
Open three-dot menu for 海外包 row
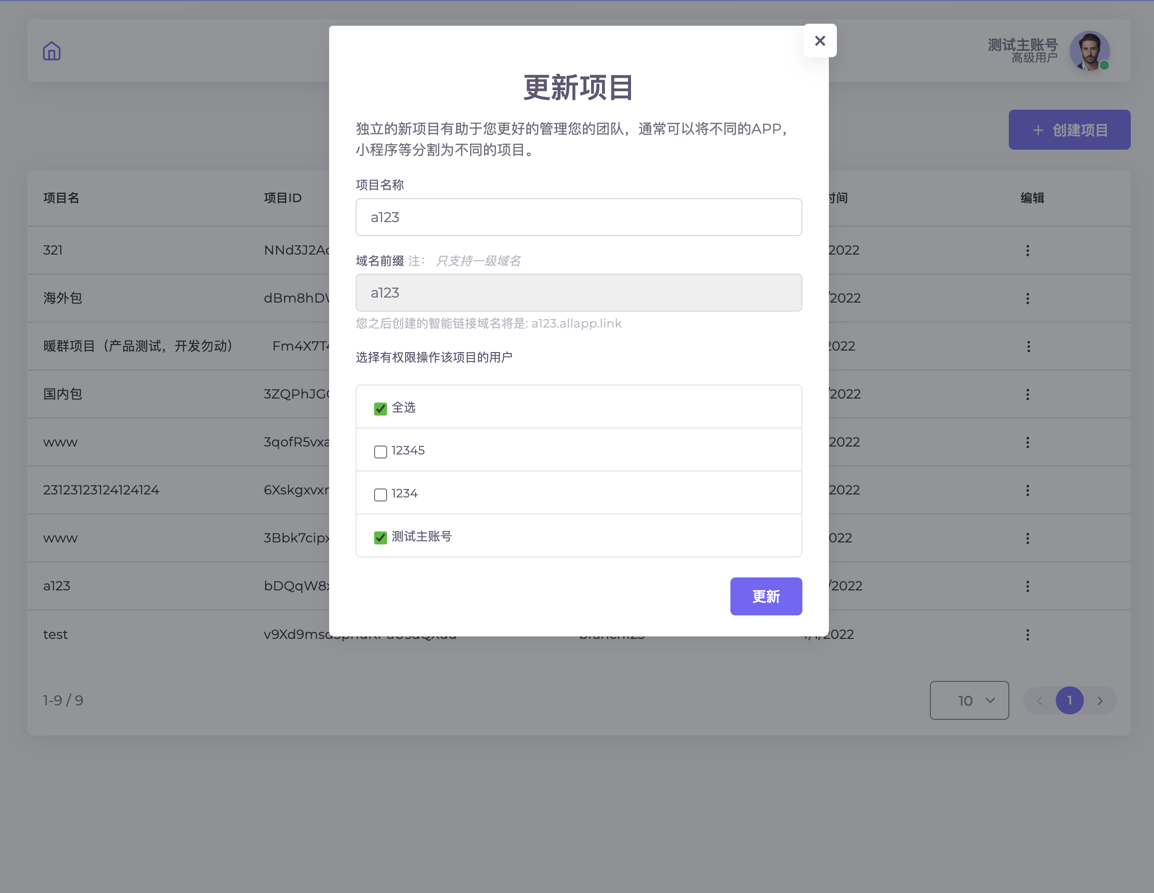[x=1027, y=299]
